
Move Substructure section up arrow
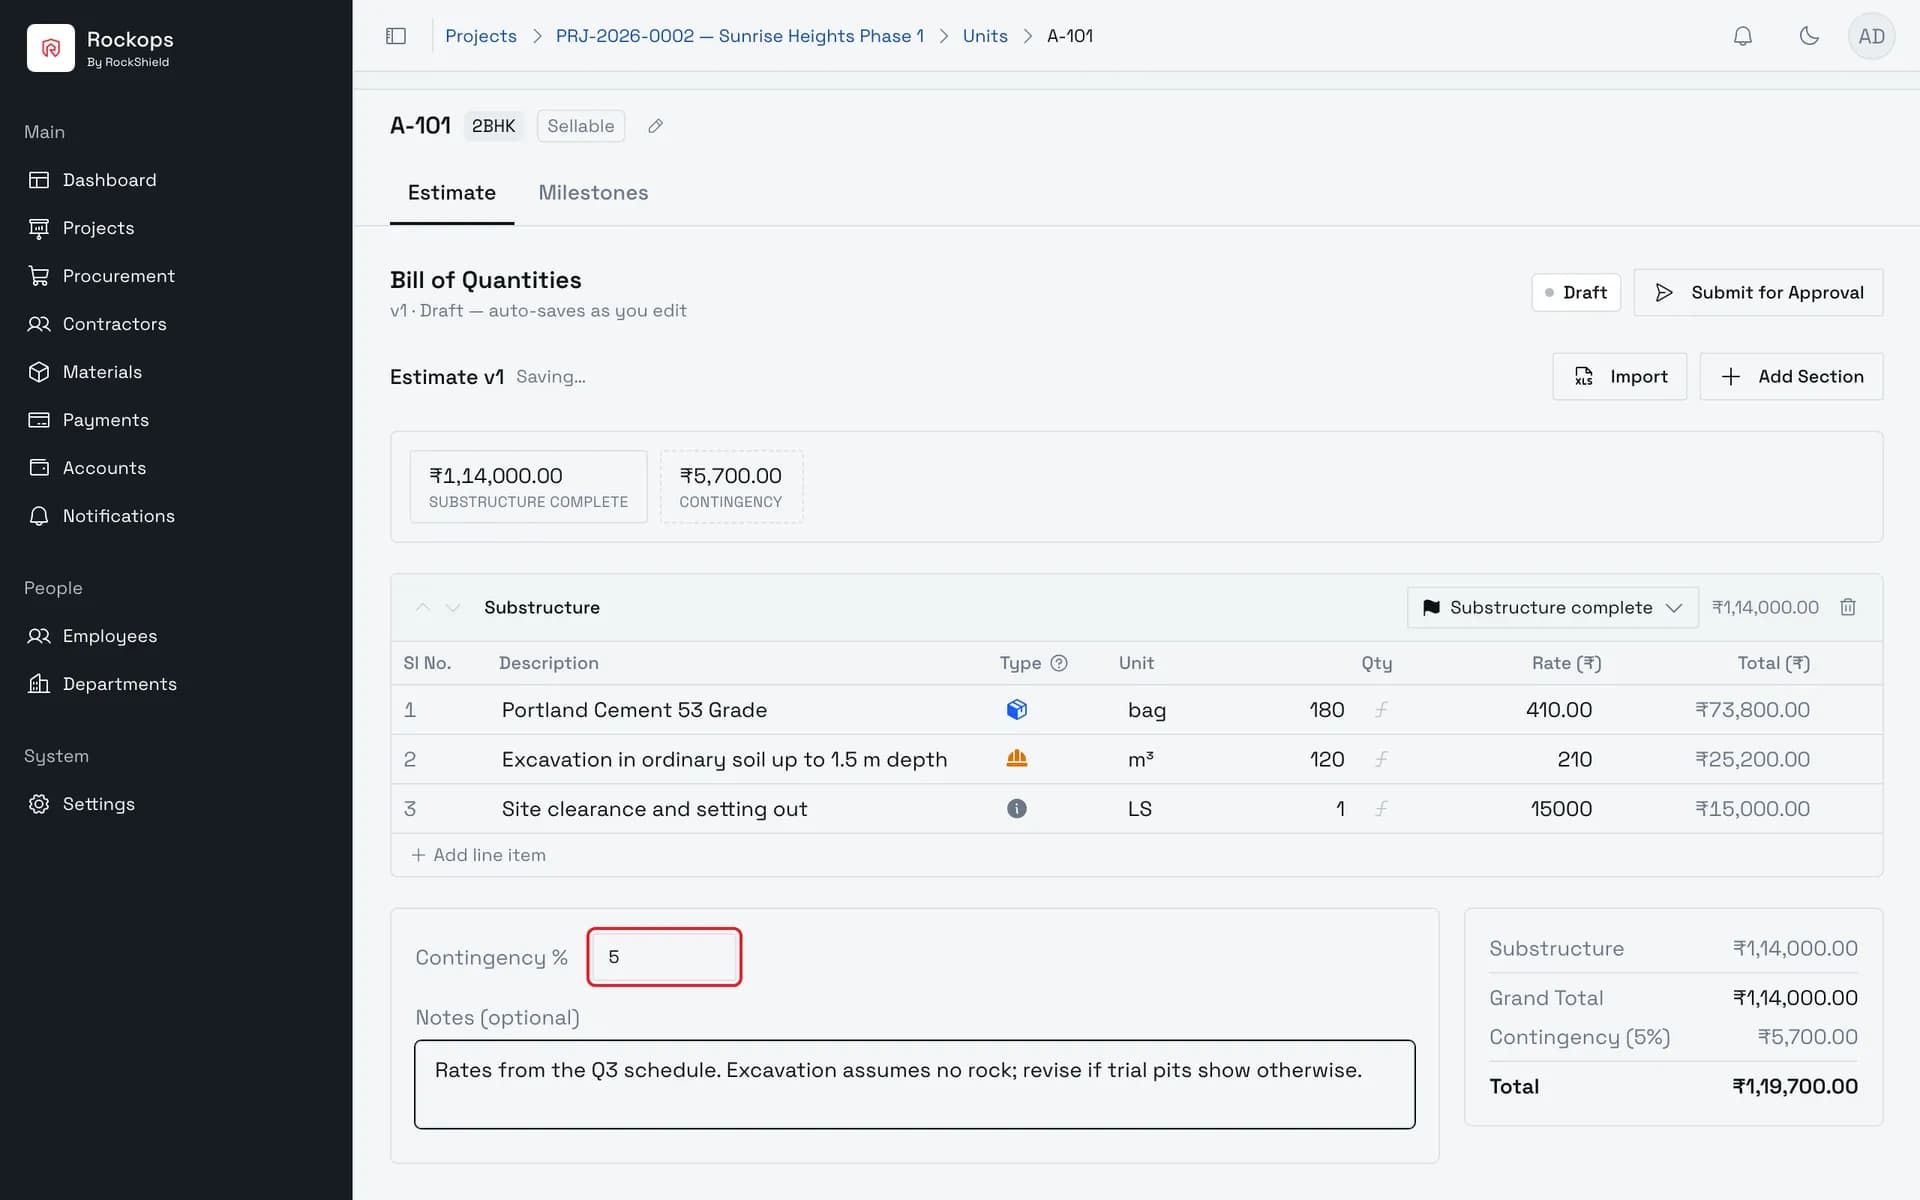point(423,607)
